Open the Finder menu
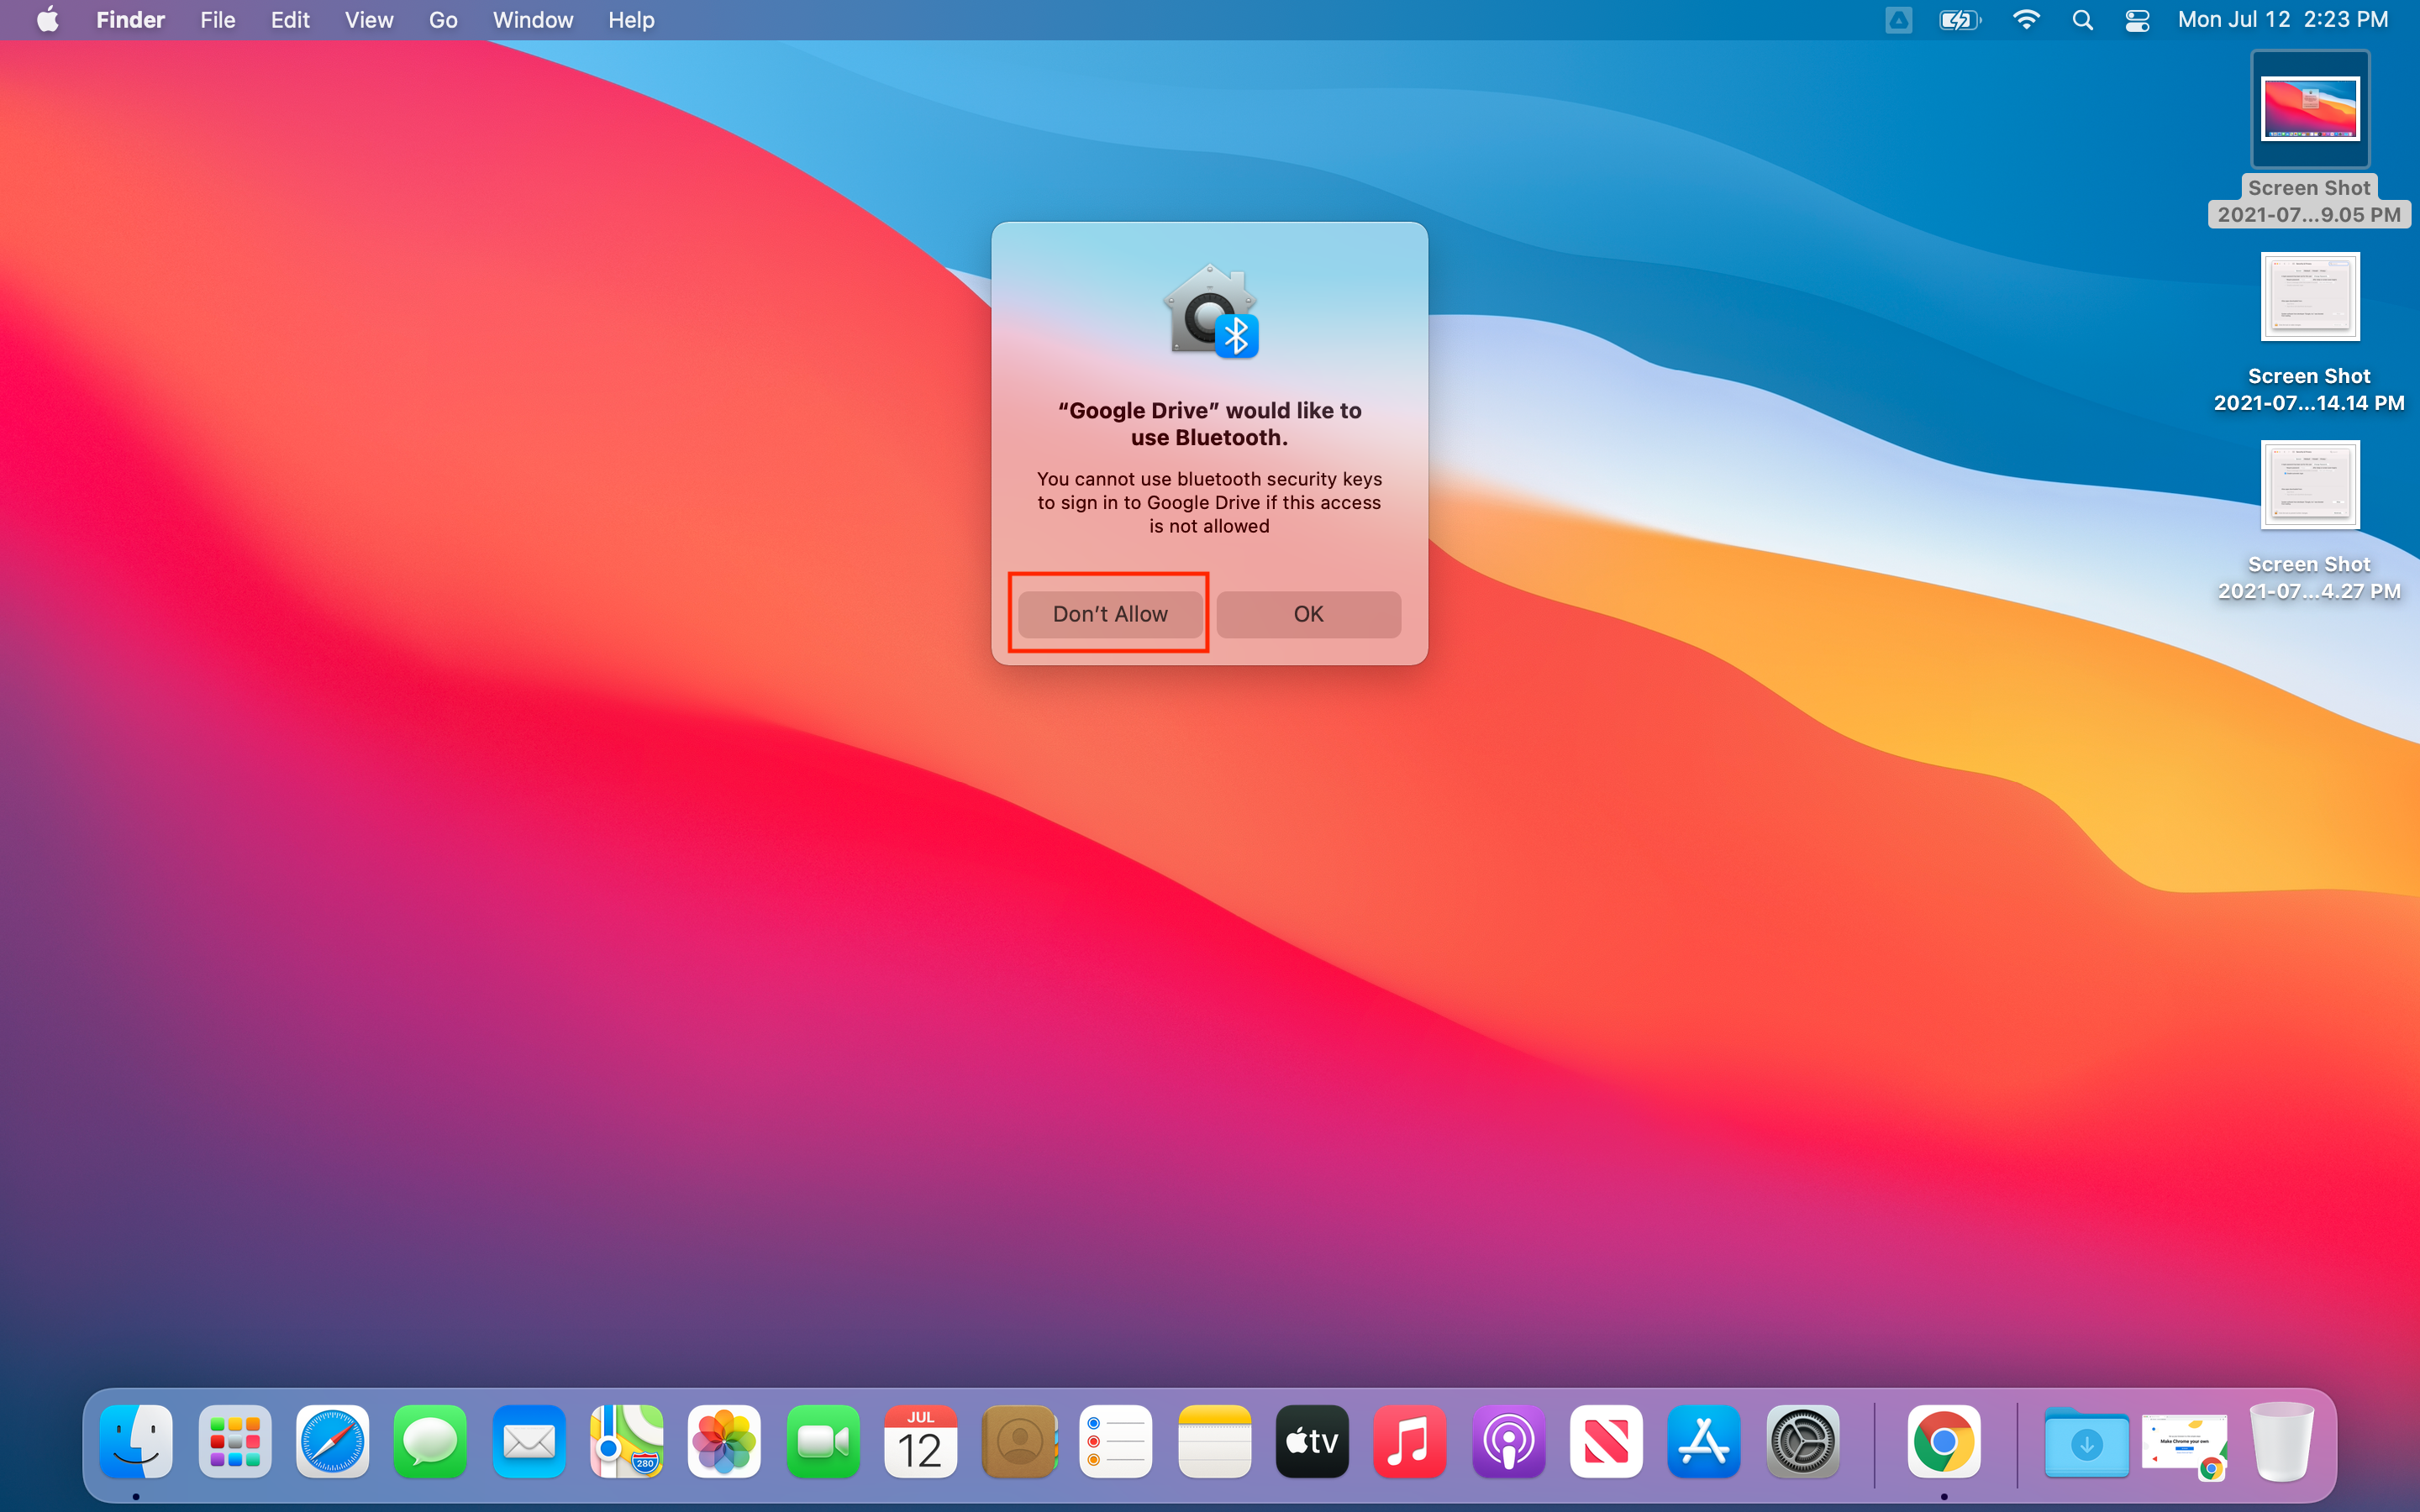Screen dimensions: 2420x1512 [130, 20]
